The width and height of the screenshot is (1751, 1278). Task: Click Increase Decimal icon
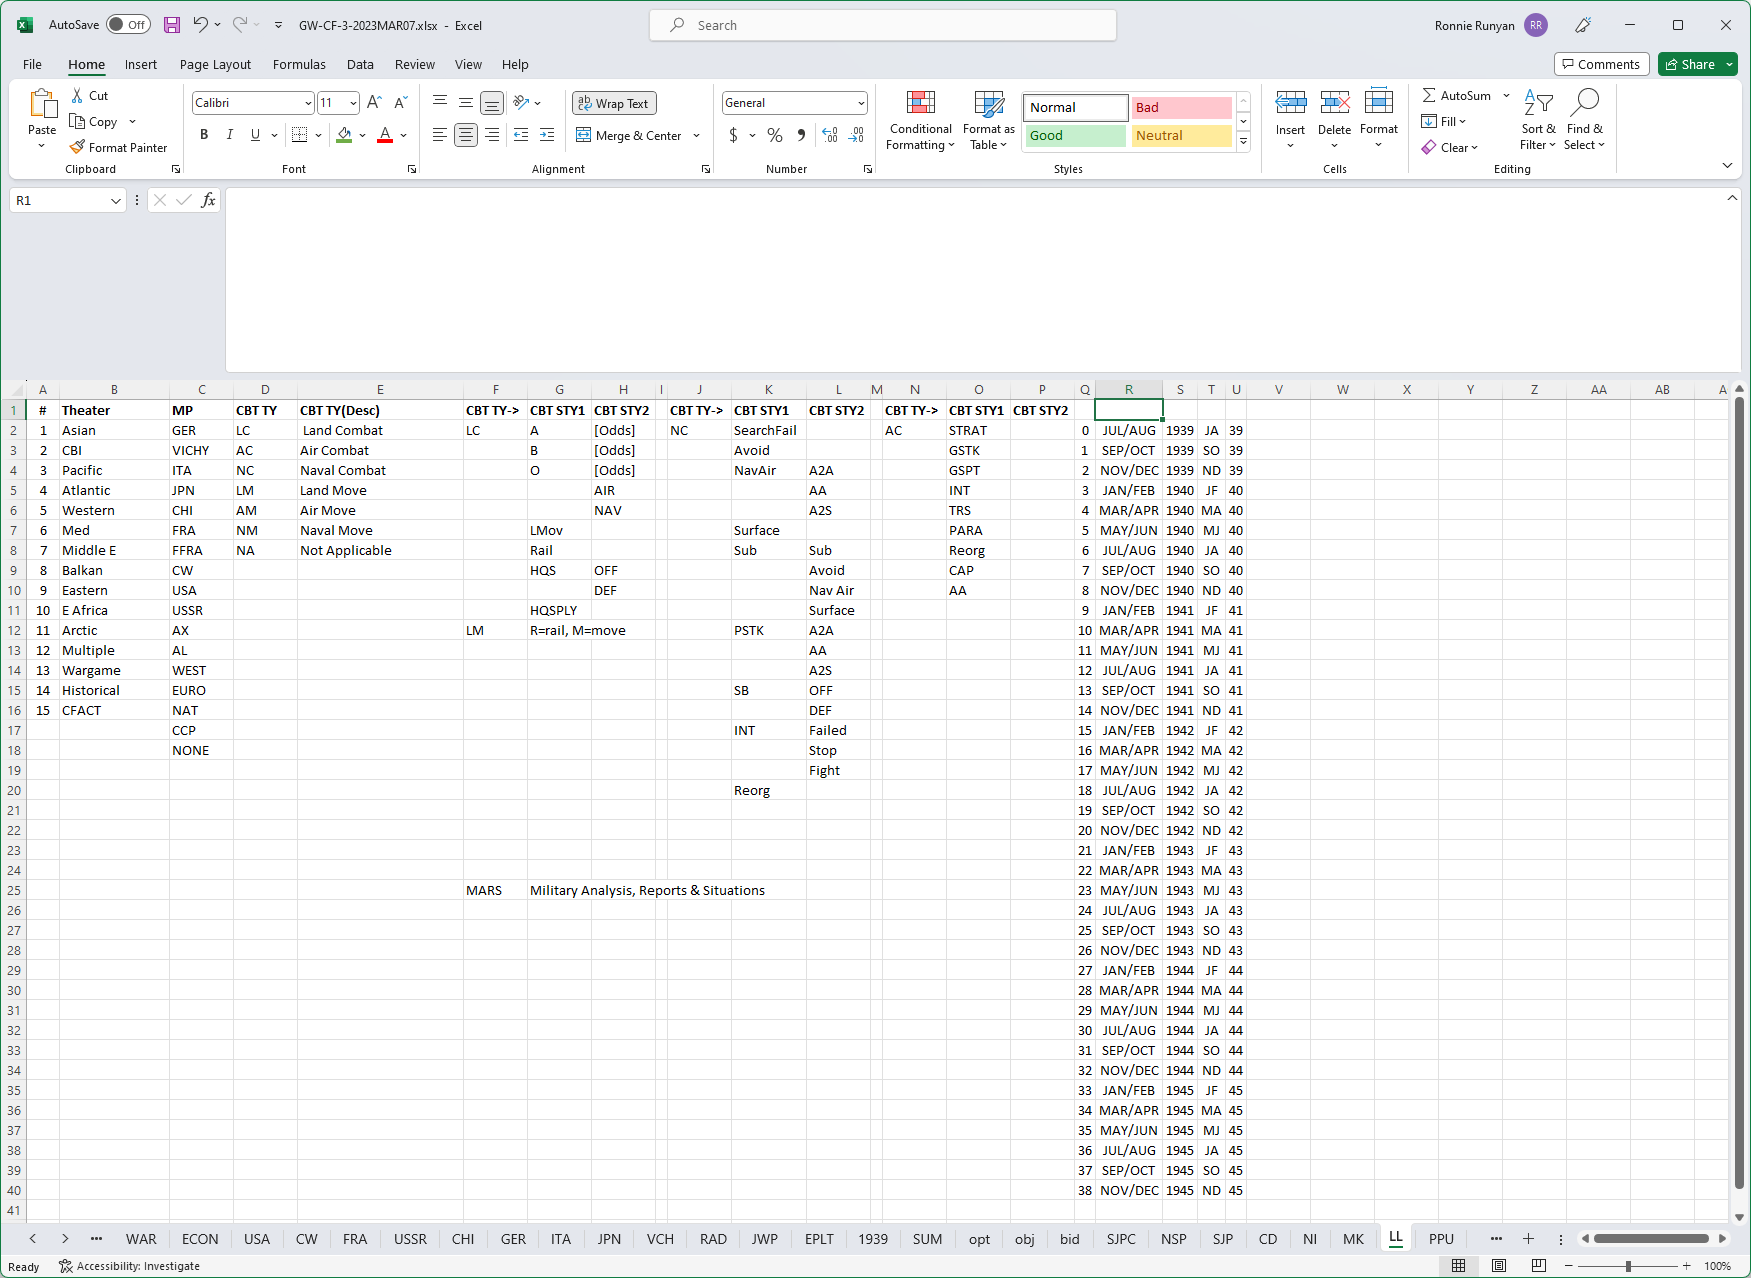pyautogui.click(x=830, y=135)
